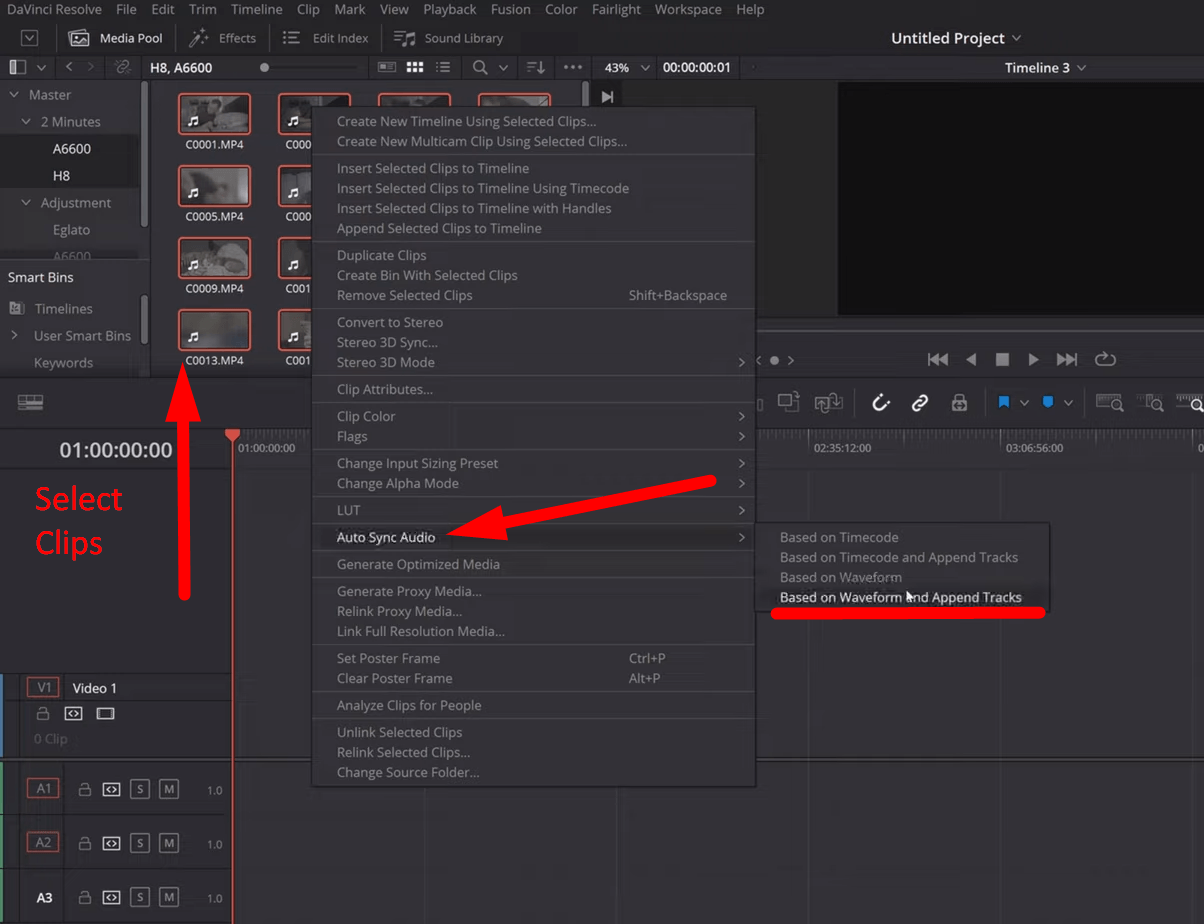
Task: Toggle timeline snapping magnet icon
Action: pos(881,402)
